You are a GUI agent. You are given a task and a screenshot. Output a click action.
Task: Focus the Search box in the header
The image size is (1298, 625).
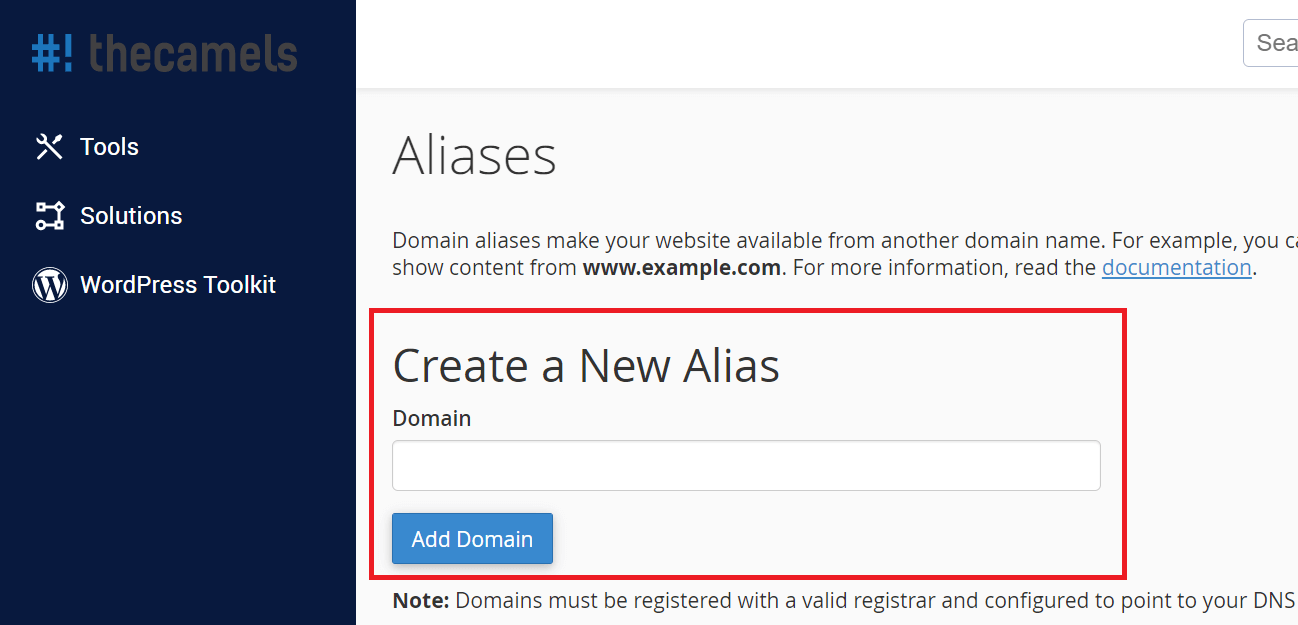pyautogui.click(x=1270, y=43)
